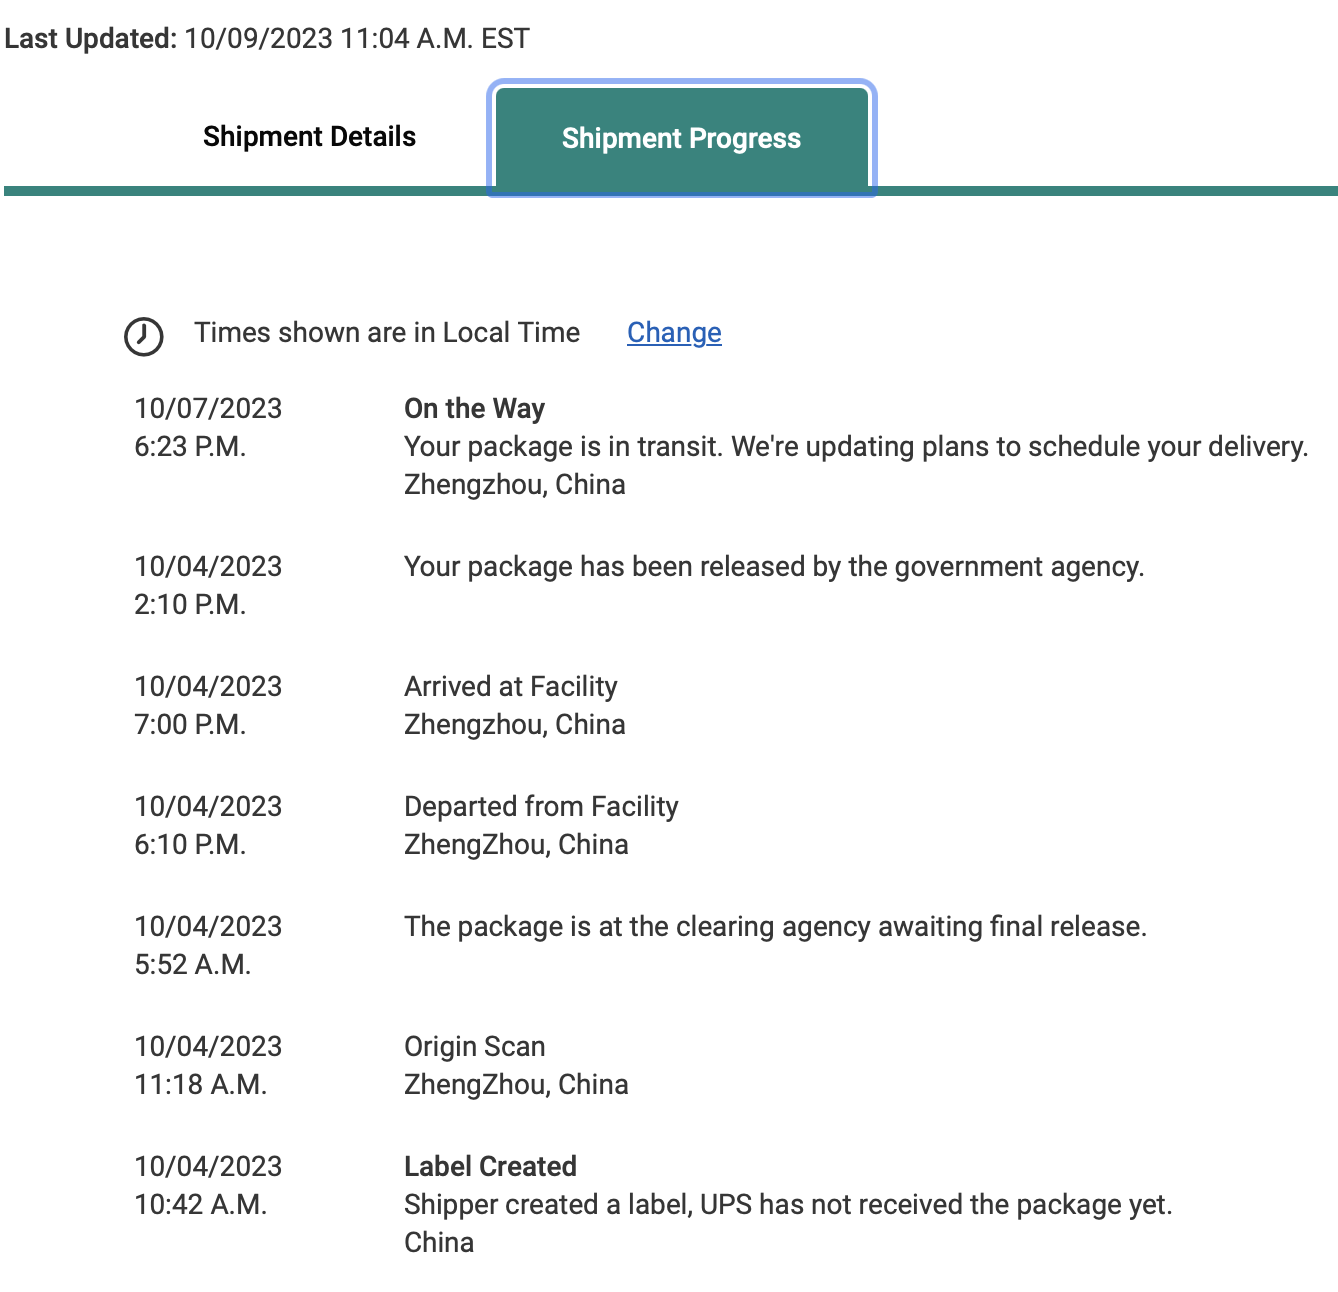Click the 6:10 P.M. time entry
Image resolution: width=1338 pixels, height=1292 pixels.
pyautogui.click(x=190, y=845)
